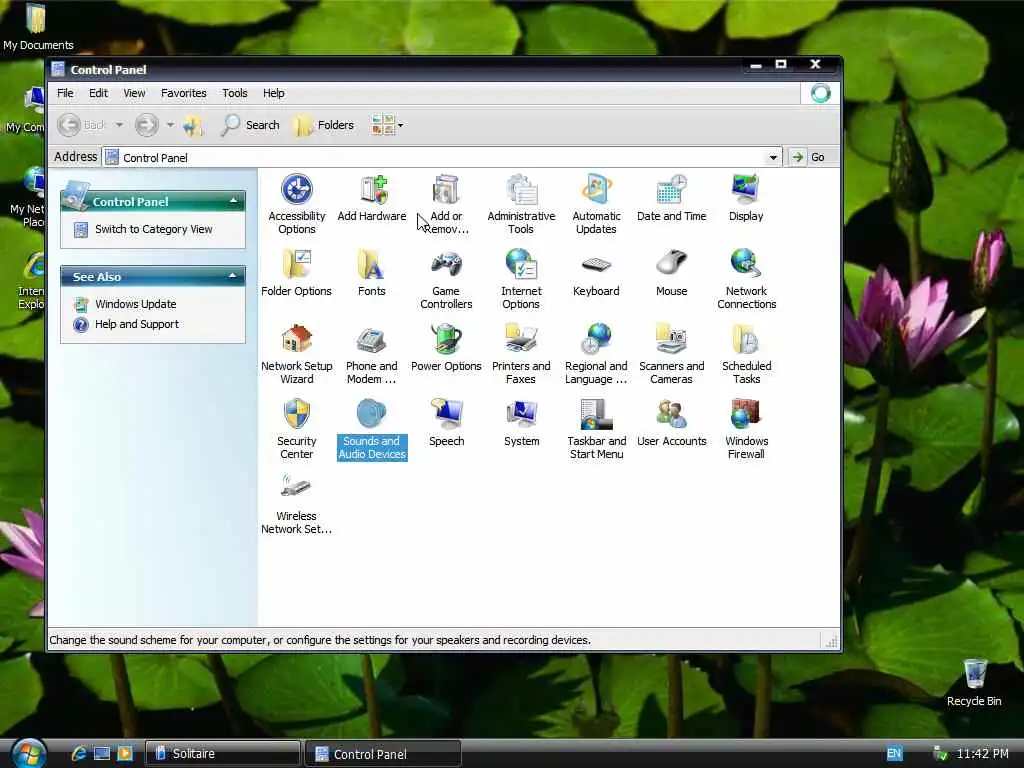Click the Up folder toolbar icon
This screenshot has height=768, width=1024.
pyautogui.click(x=193, y=125)
